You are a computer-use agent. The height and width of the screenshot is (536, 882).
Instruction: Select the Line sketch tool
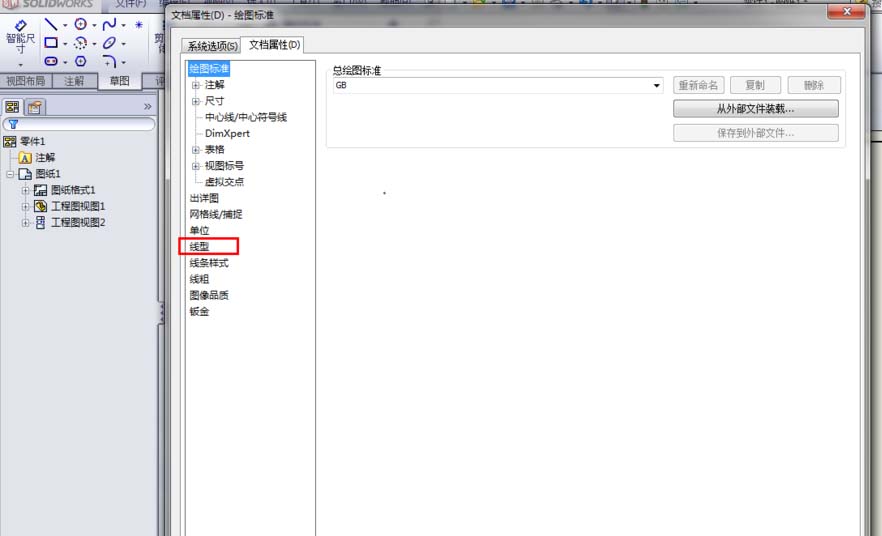pos(51,24)
